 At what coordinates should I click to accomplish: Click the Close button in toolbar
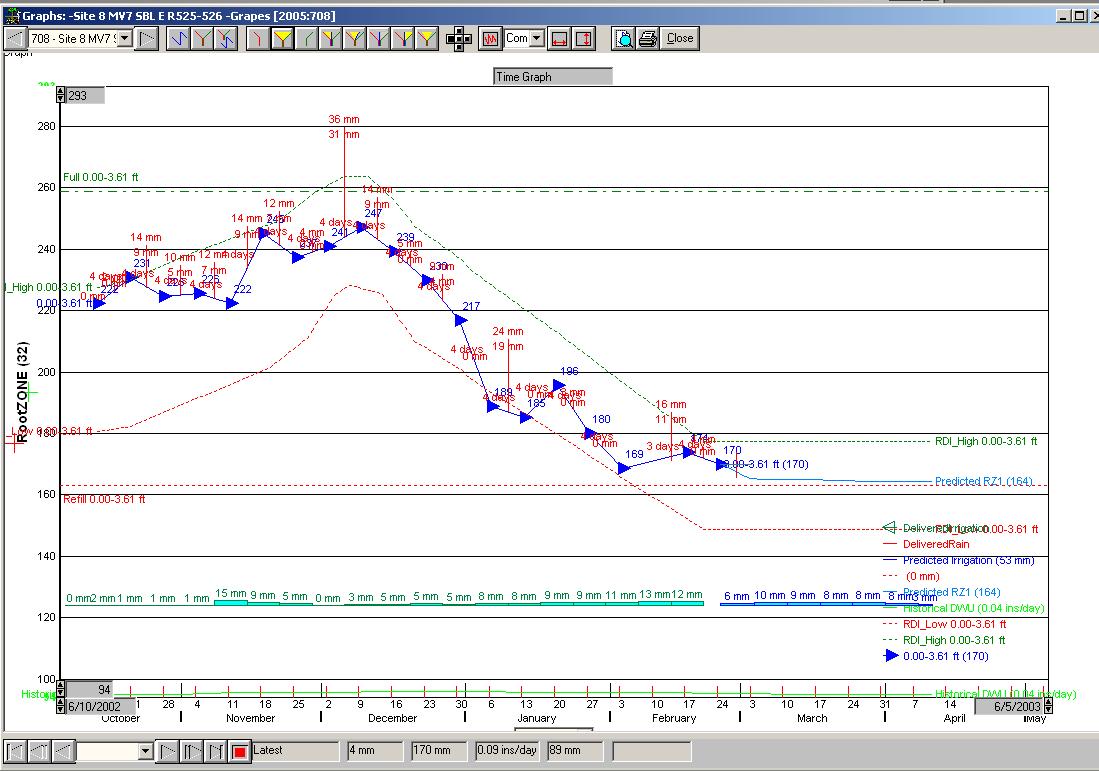pos(680,38)
